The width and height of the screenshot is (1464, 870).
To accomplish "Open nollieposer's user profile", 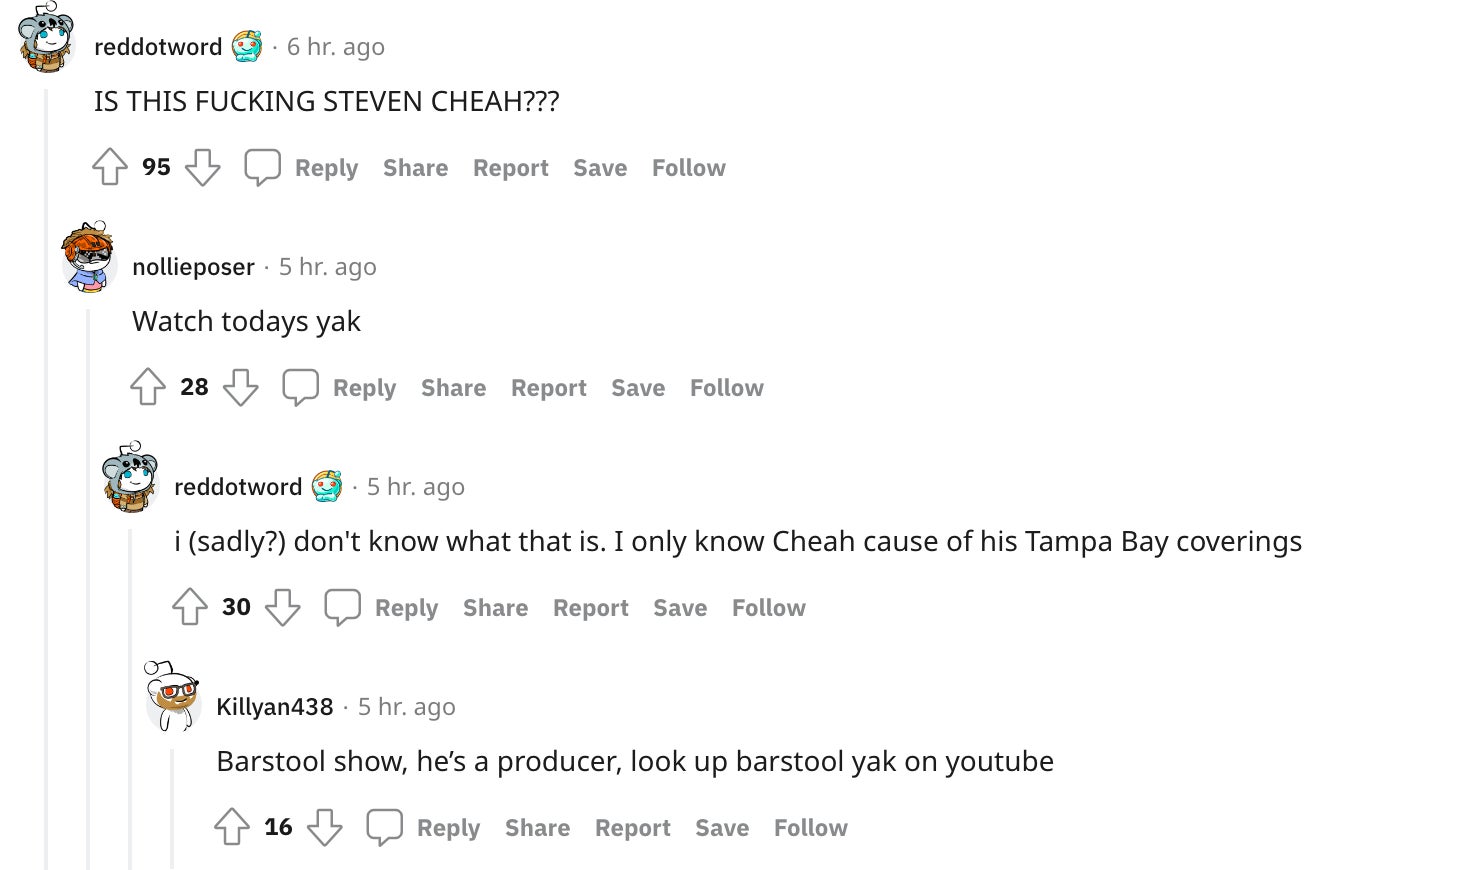I will click(193, 267).
